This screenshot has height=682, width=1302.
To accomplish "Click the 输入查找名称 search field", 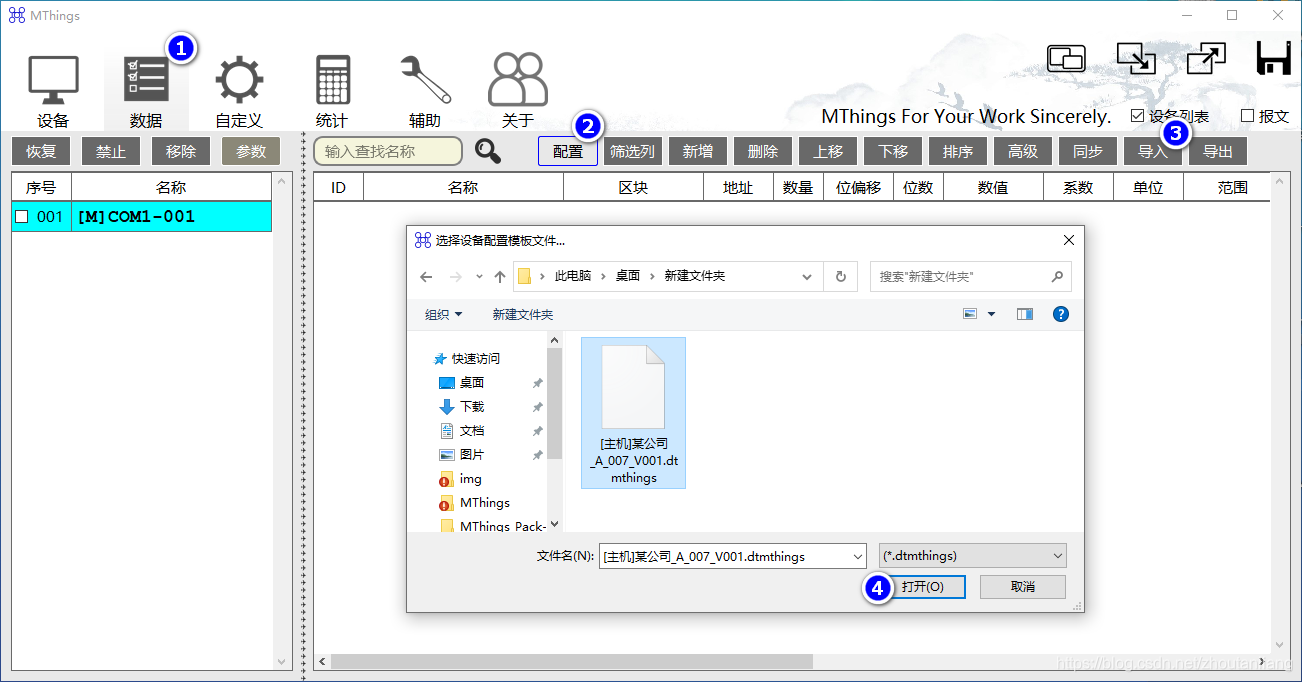I will tap(388, 151).
